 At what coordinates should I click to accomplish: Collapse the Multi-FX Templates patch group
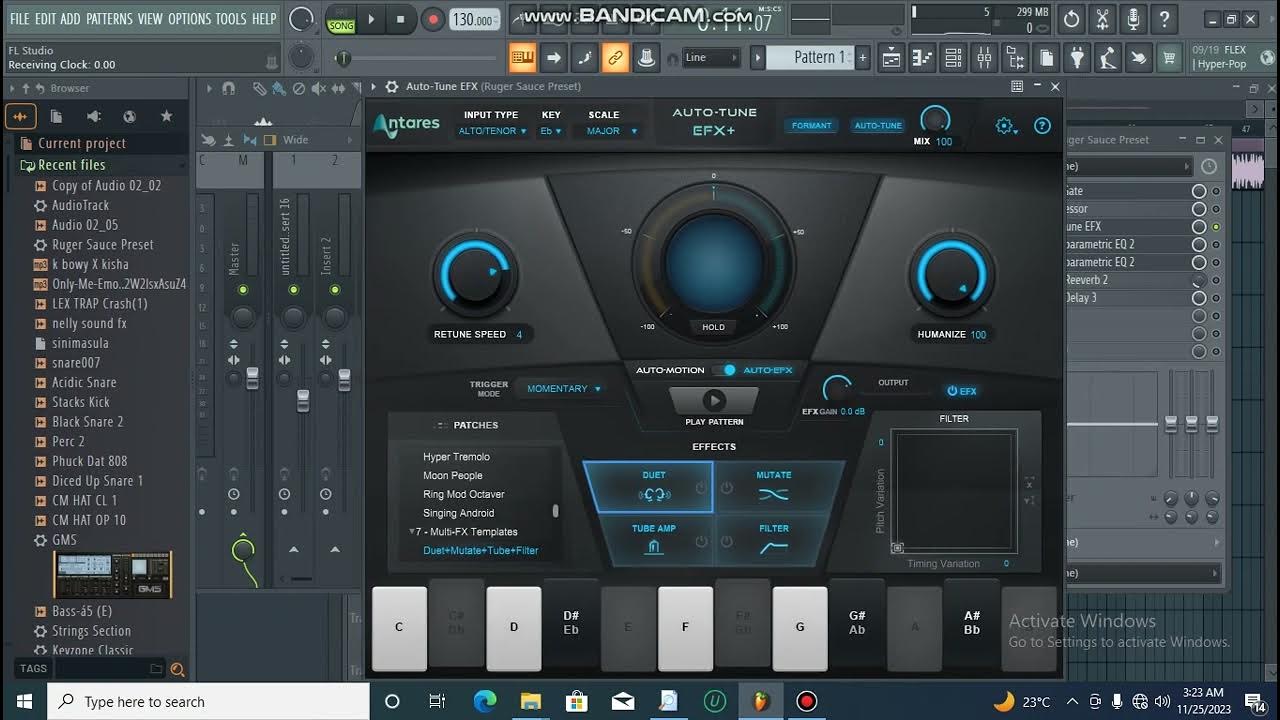(412, 531)
